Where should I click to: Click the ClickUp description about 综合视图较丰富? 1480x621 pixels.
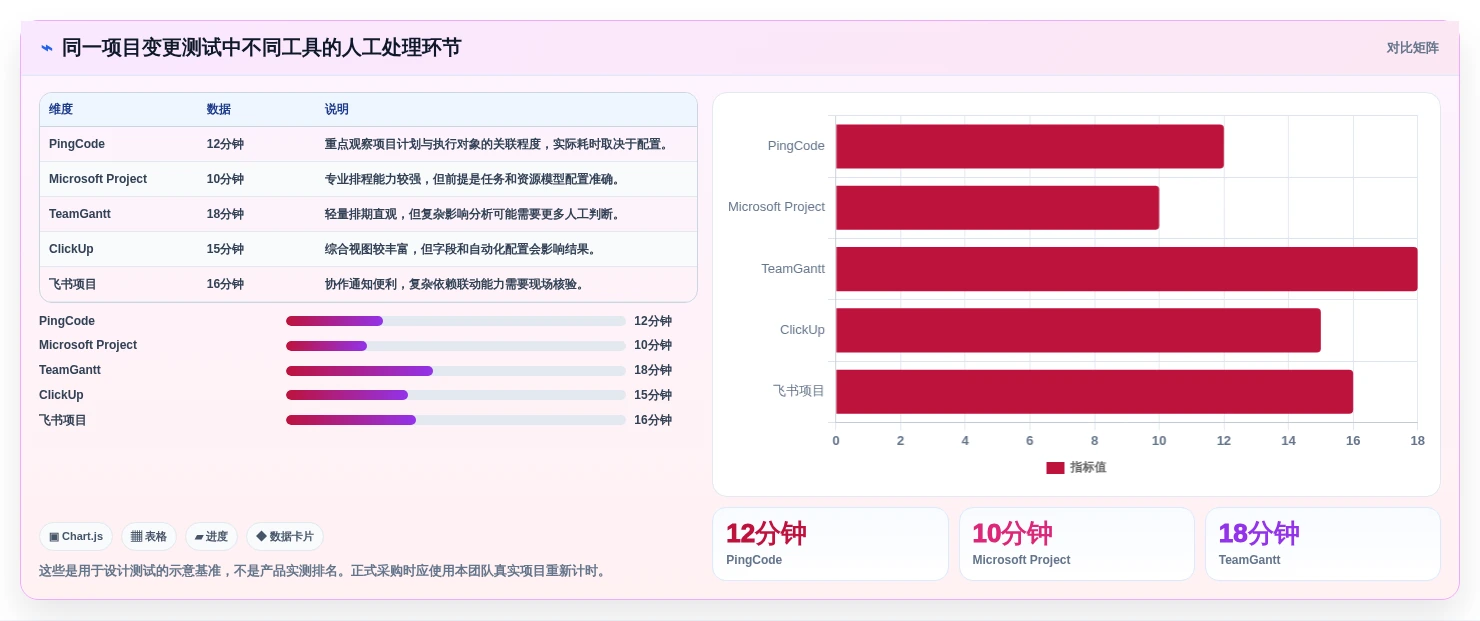pos(463,249)
